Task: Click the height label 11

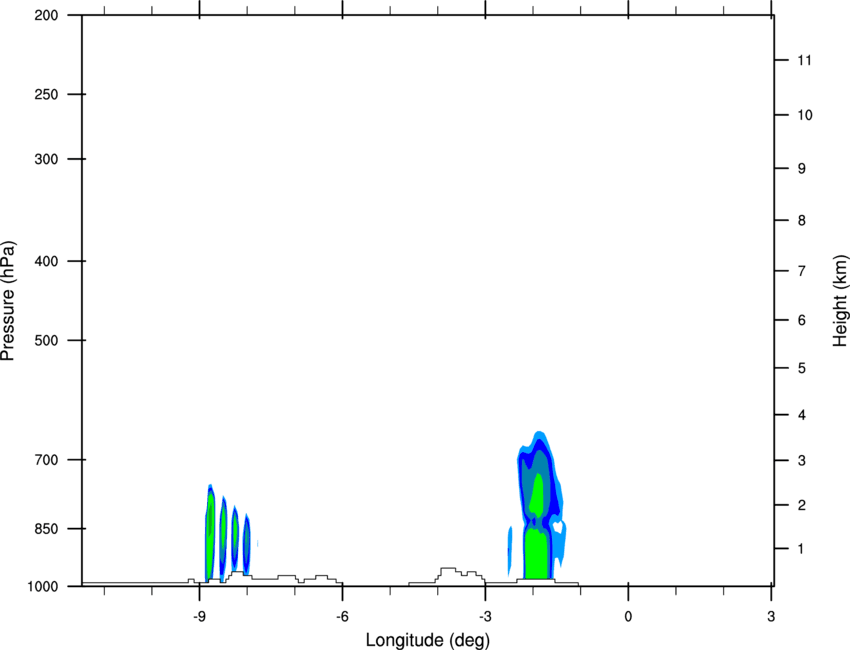Action: (x=804, y=60)
